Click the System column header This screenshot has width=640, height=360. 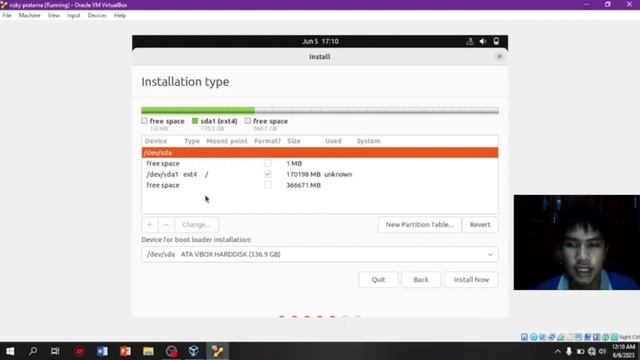369,141
